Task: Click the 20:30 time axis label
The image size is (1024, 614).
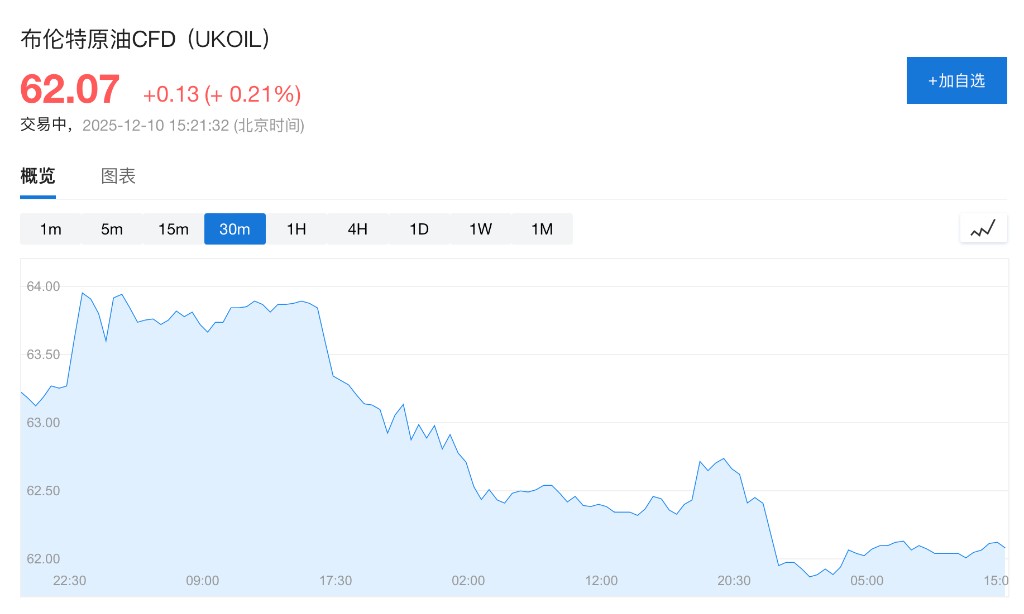Action: 734,580
